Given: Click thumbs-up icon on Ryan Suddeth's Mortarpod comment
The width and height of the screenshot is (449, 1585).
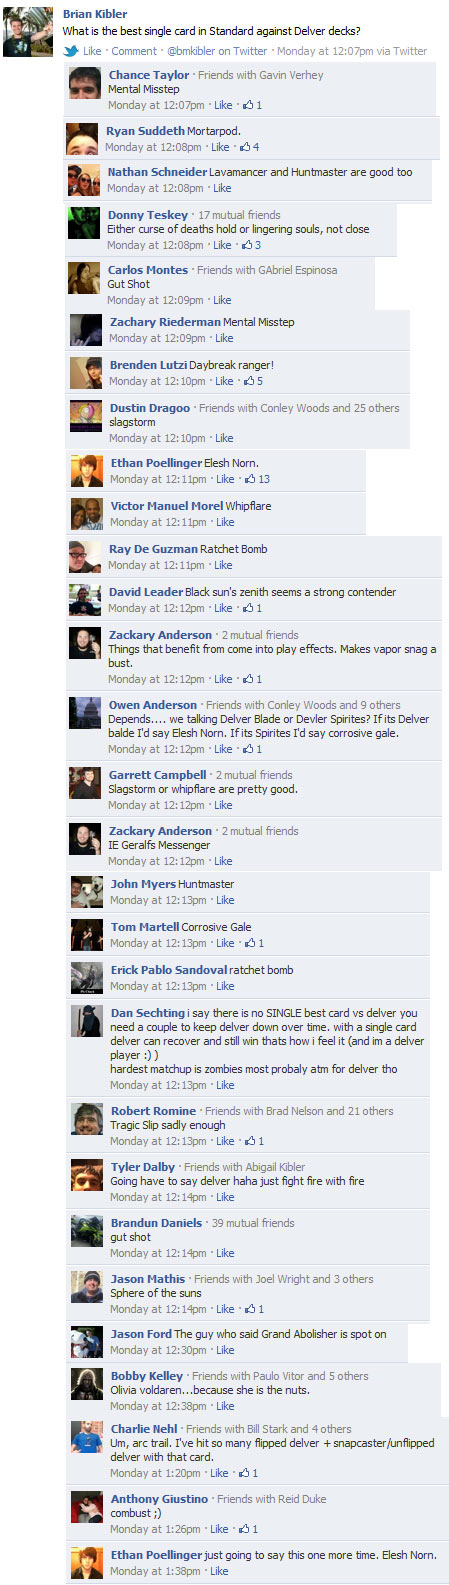Looking at the screenshot, I should pos(245,147).
